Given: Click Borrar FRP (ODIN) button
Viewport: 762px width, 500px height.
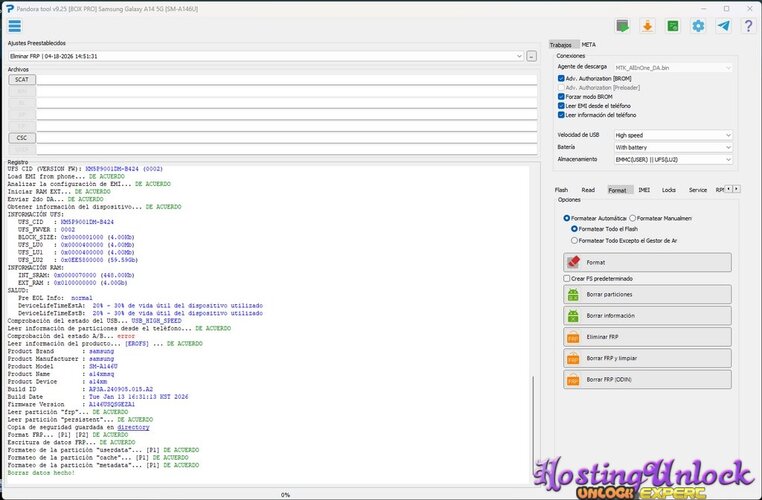Looking at the screenshot, I should point(647,380).
